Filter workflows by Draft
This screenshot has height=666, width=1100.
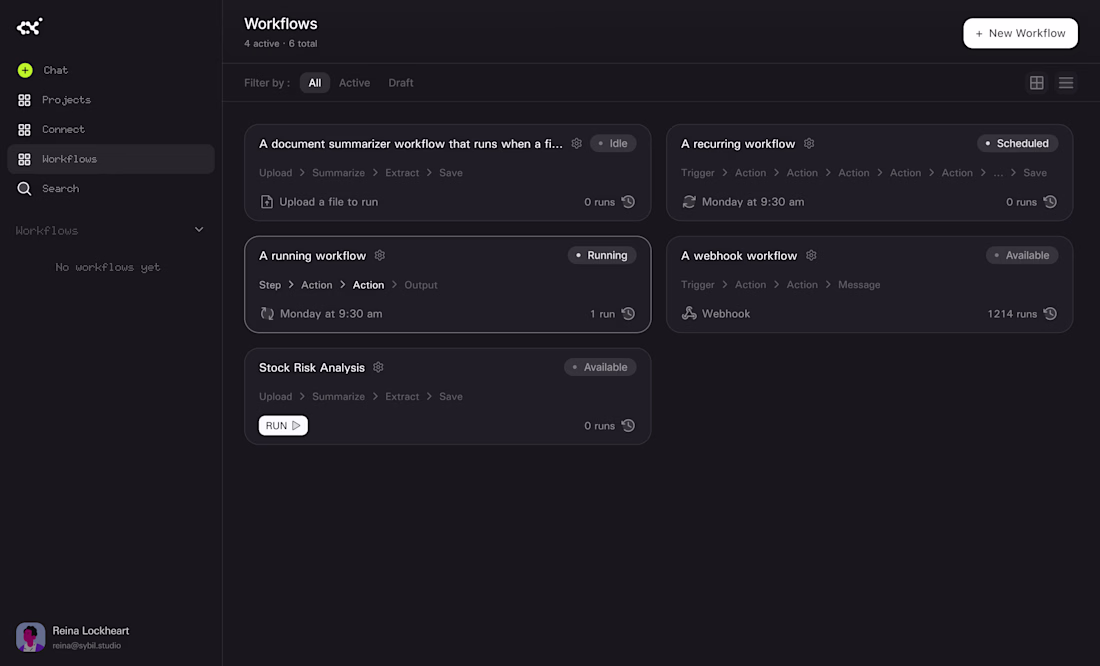[x=401, y=83]
